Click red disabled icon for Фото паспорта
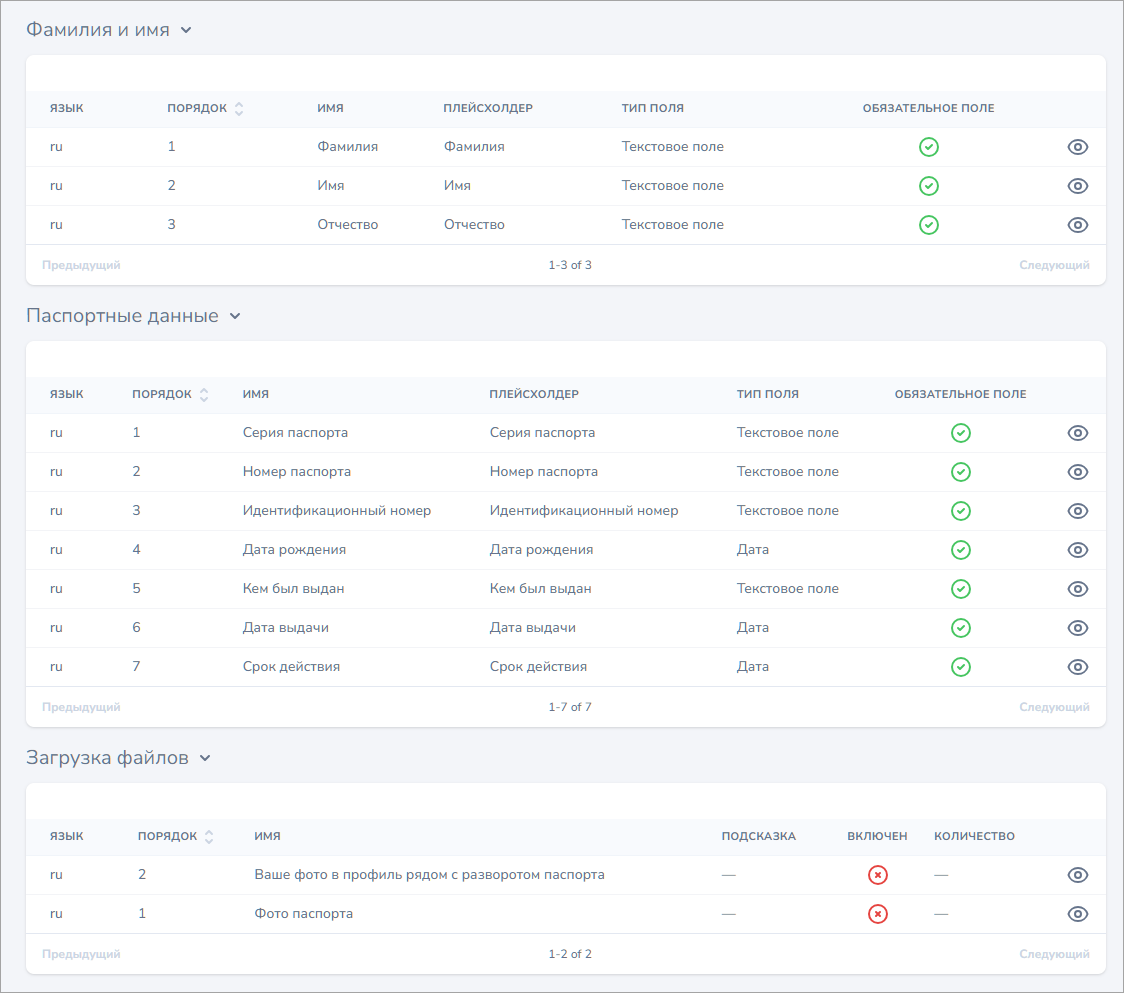The image size is (1124, 993). [877, 914]
